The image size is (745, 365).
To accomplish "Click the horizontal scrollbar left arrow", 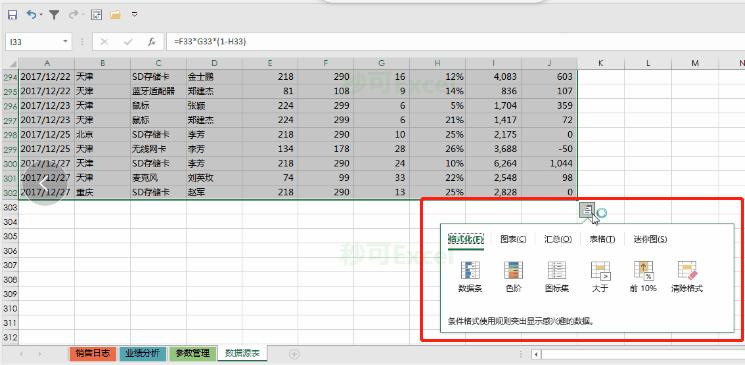I will coord(536,354).
